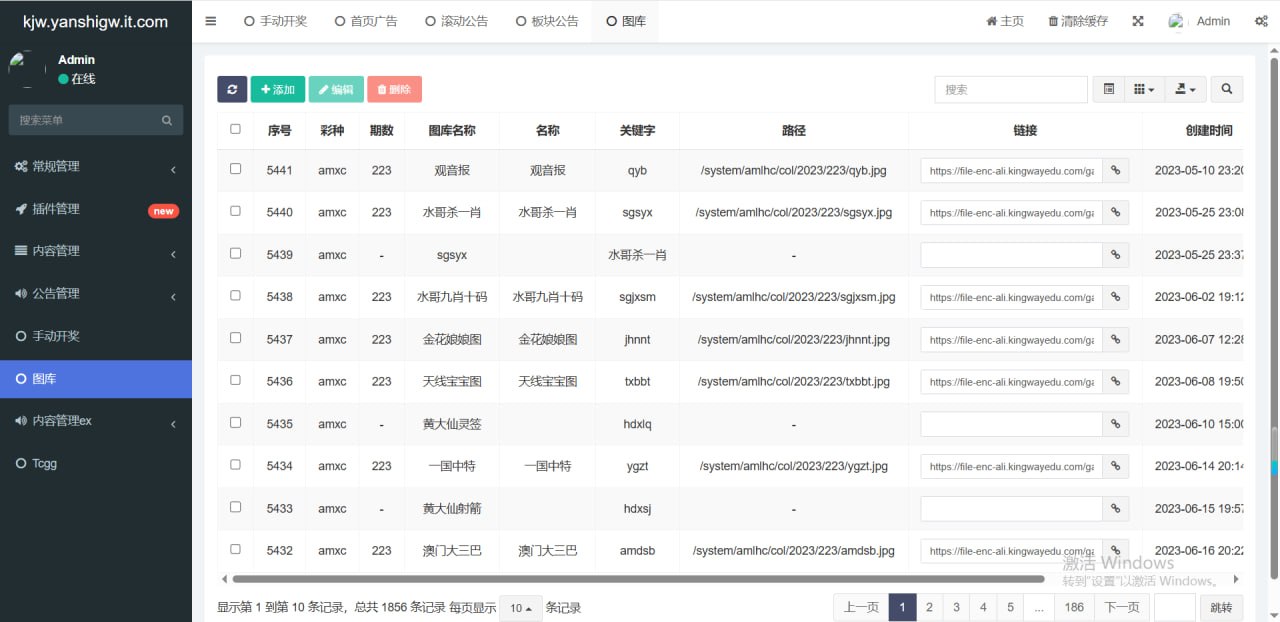Viewport: 1280px width, 622px height.
Task: Toggle the sidebar hamburger menu icon
Action: click(210, 21)
